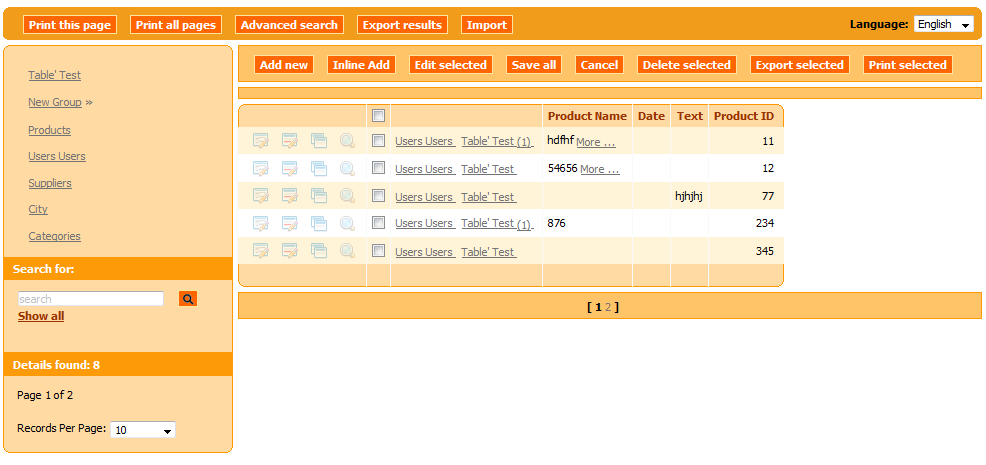Click the search input field
Image resolution: width=986 pixels, height=465 pixels.
(x=91, y=299)
